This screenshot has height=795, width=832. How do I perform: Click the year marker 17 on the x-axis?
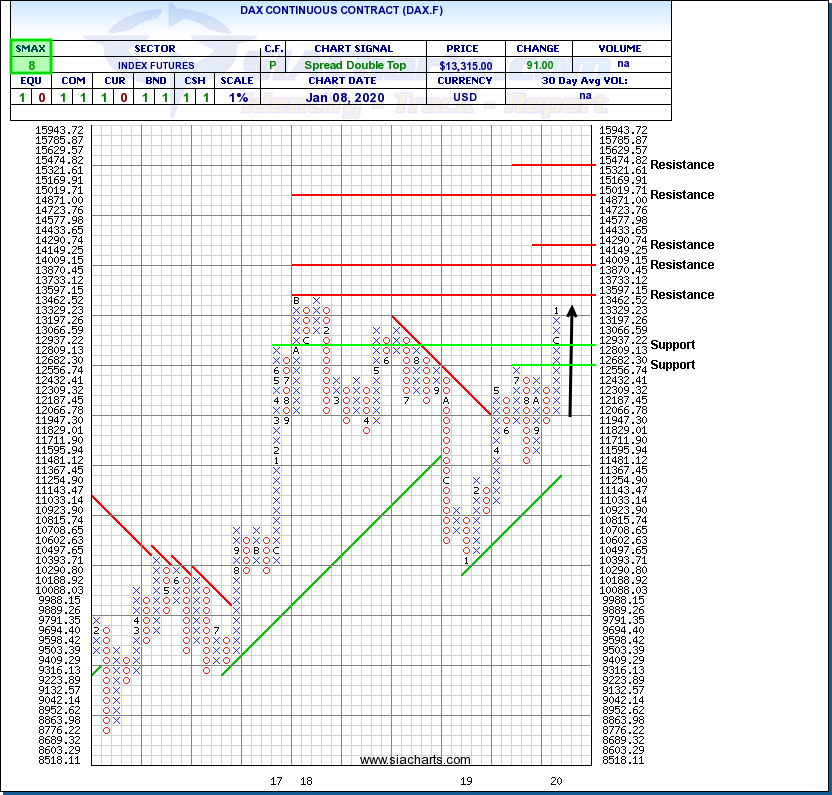click(x=277, y=781)
